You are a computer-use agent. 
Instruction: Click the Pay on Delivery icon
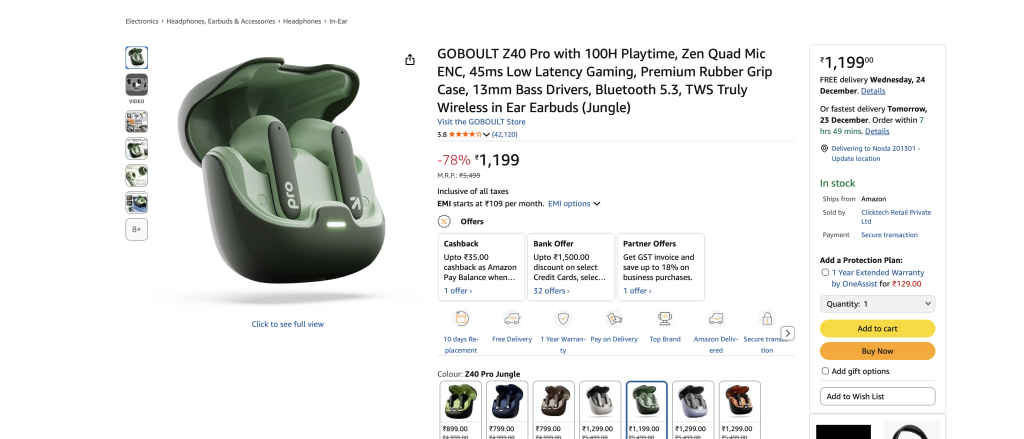pyautogui.click(x=615, y=319)
